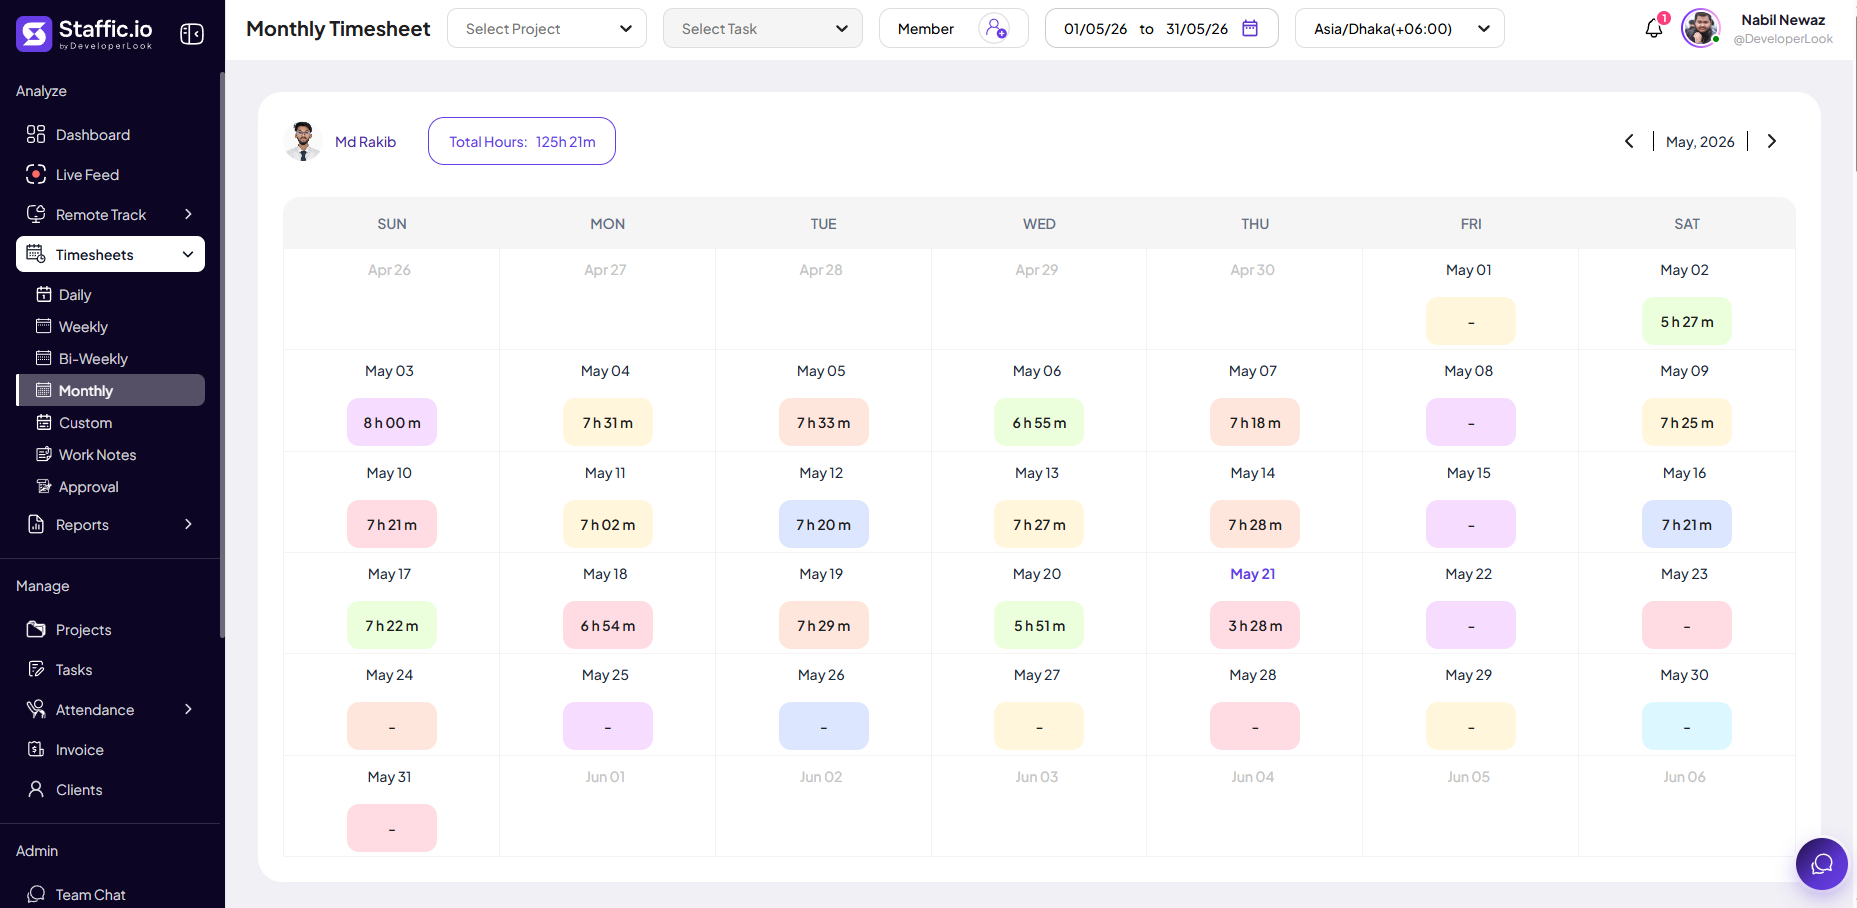Viewport: 1857px width, 908px height.
Task: Go to previous month arrow
Action: click(1629, 141)
